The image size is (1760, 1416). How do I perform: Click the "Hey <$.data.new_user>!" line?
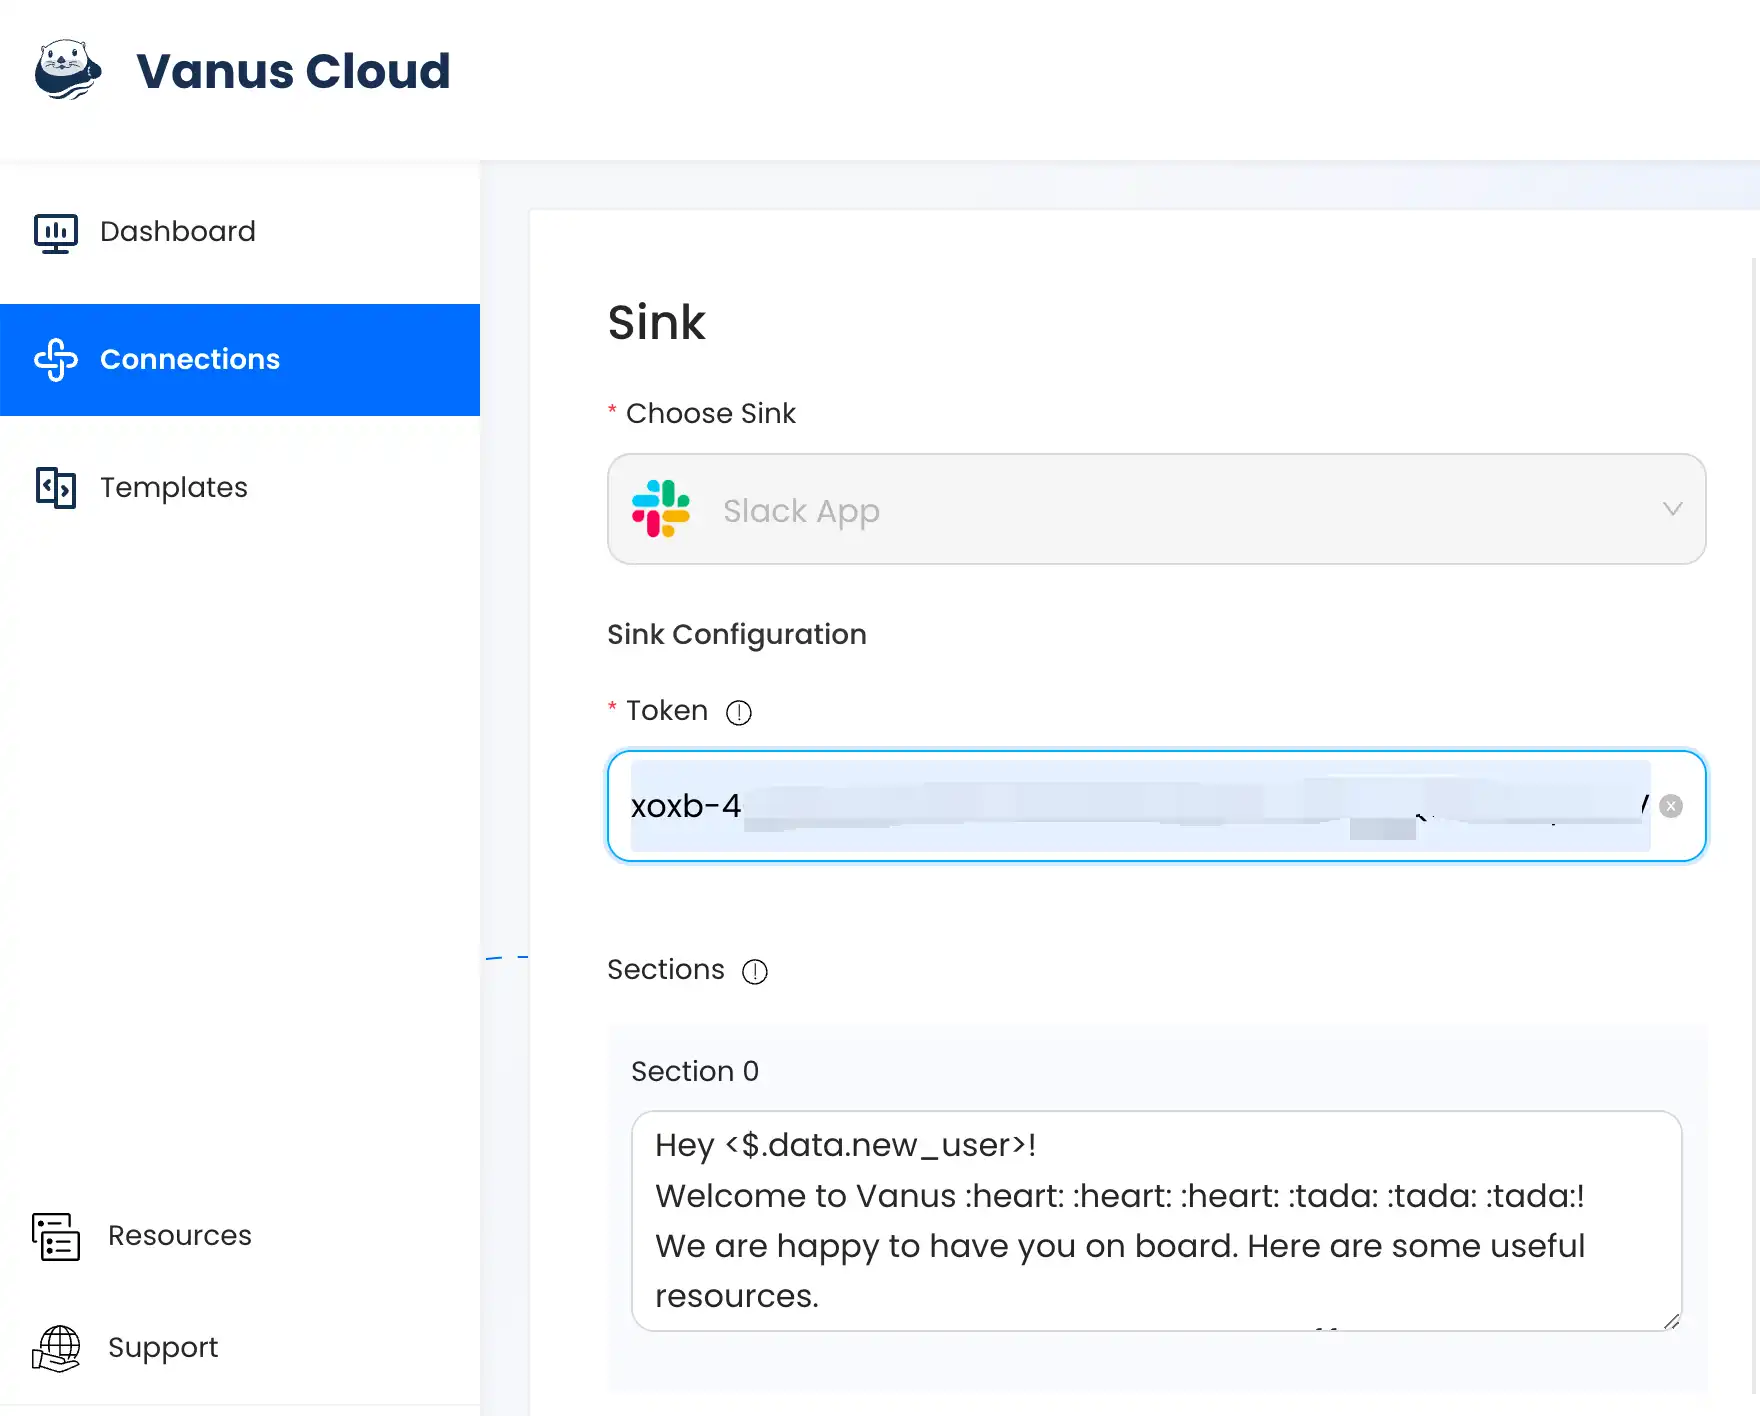click(846, 1146)
